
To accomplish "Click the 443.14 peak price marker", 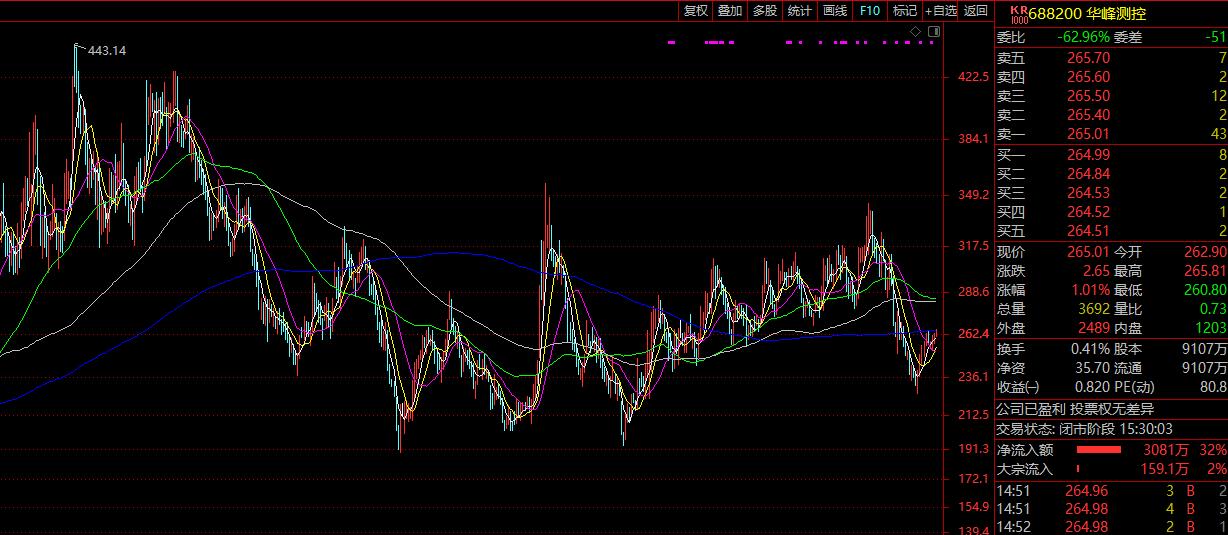I will pyautogui.click(x=107, y=50).
